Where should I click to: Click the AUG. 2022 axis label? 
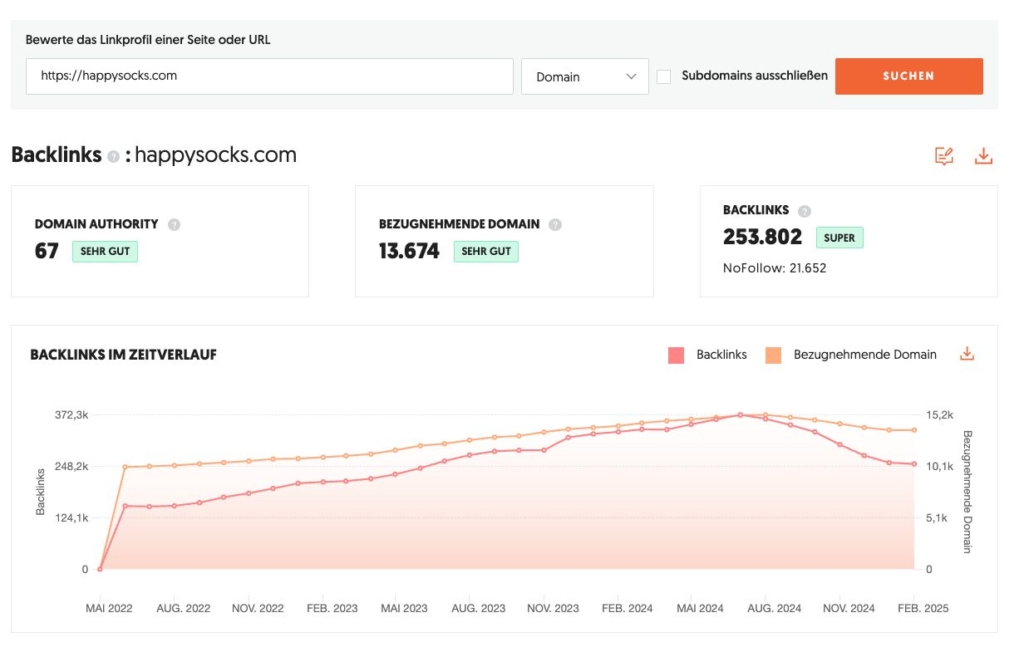(x=184, y=608)
